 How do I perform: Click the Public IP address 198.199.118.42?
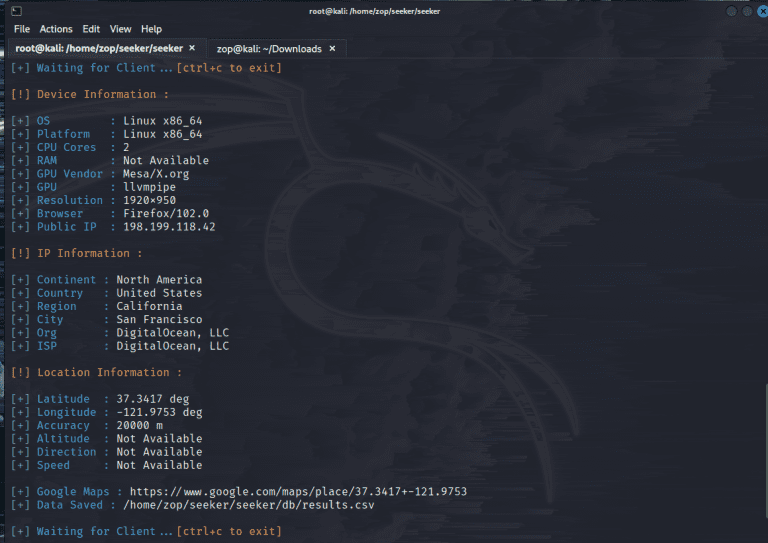click(169, 227)
